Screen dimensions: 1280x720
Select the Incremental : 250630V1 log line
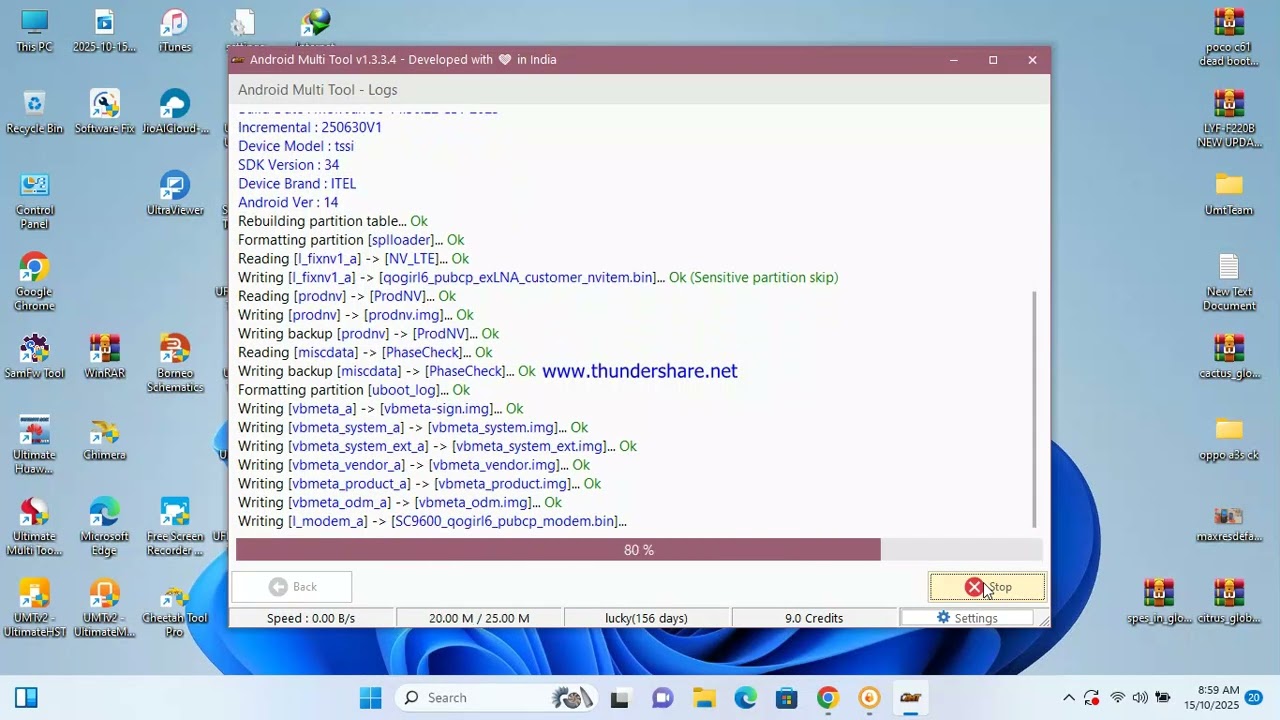pos(310,127)
